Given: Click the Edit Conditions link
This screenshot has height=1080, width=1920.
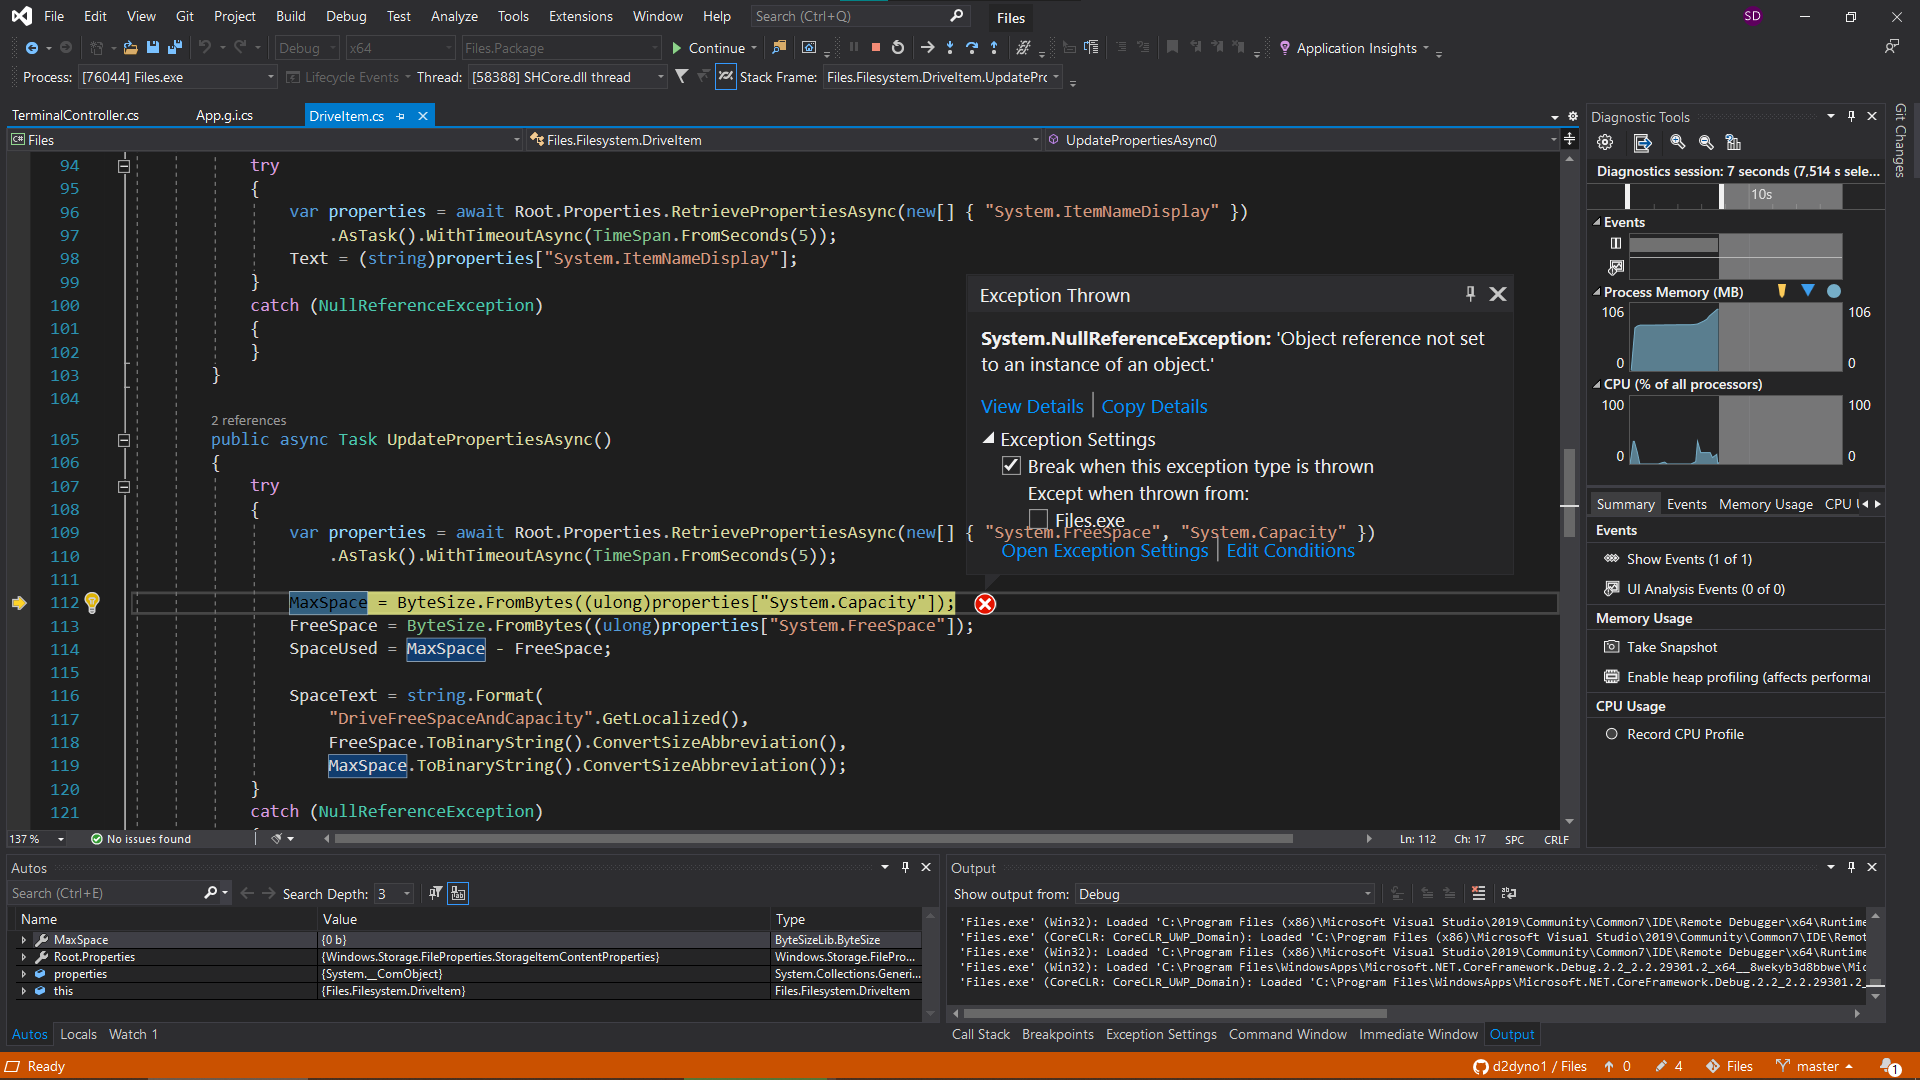Looking at the screenshot, I should pyautogui.click(x=1290, y=551).
